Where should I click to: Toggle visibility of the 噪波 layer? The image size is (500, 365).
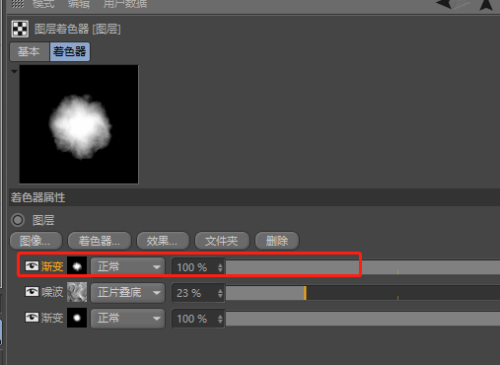(32, 292)
